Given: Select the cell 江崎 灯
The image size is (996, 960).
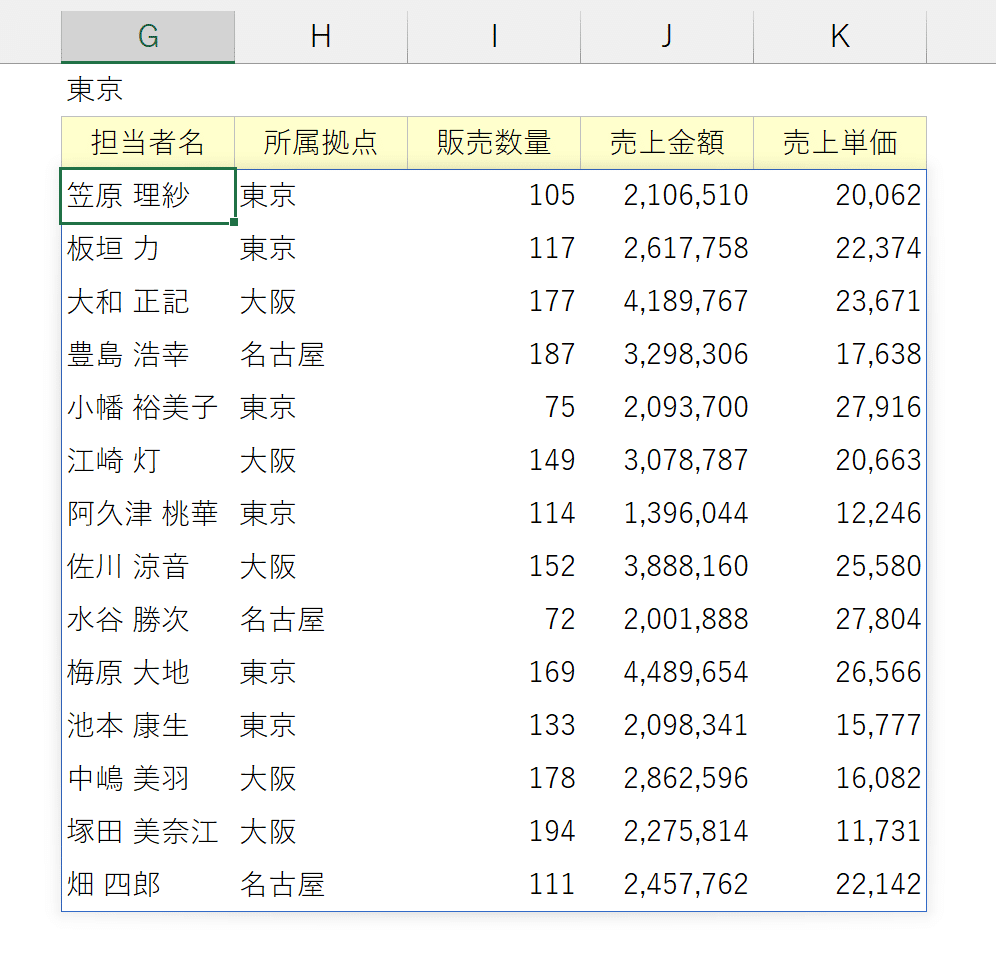Looking at the screenshot, I should tap(148, 461).
